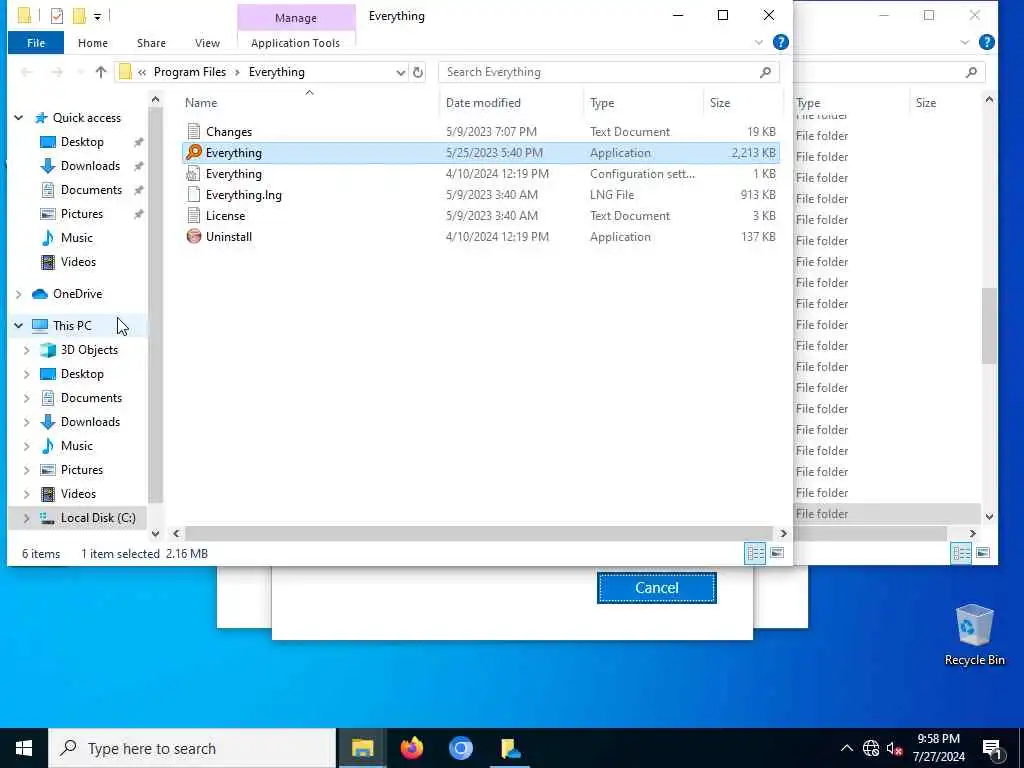
Task: Open the Application Tools tab
Action: (x=295, y=43)
